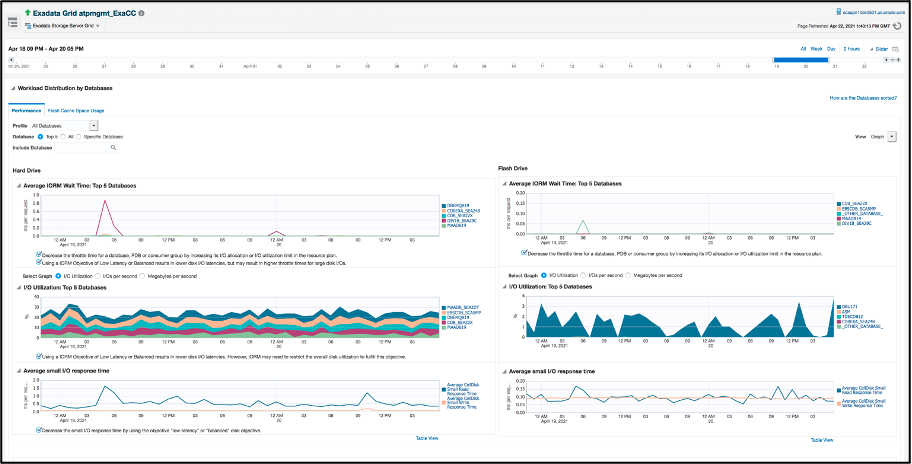
Task: Collapse Flash Drive I/O Utilization panel
Action: pyautogui.click(x=505, y=287)
